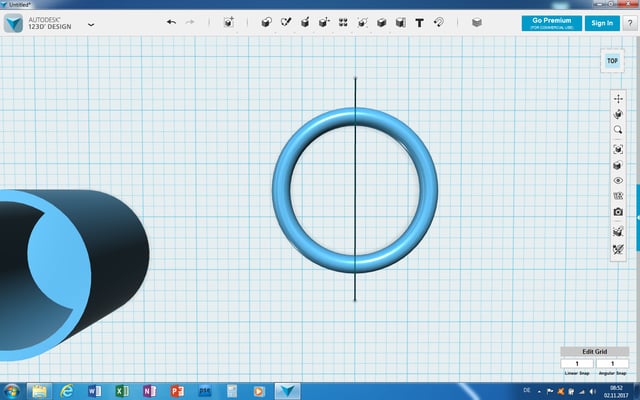Open File Explorer from the taskbar
The width and height of the screenshot is (640, 400).
click(39, 391)
